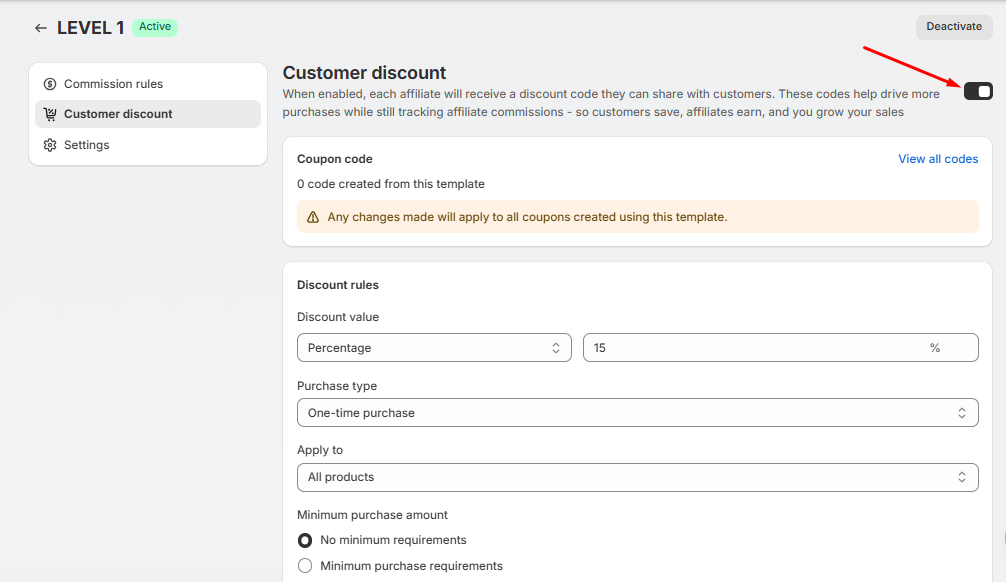Follow the View all codes link

point(938,159)
